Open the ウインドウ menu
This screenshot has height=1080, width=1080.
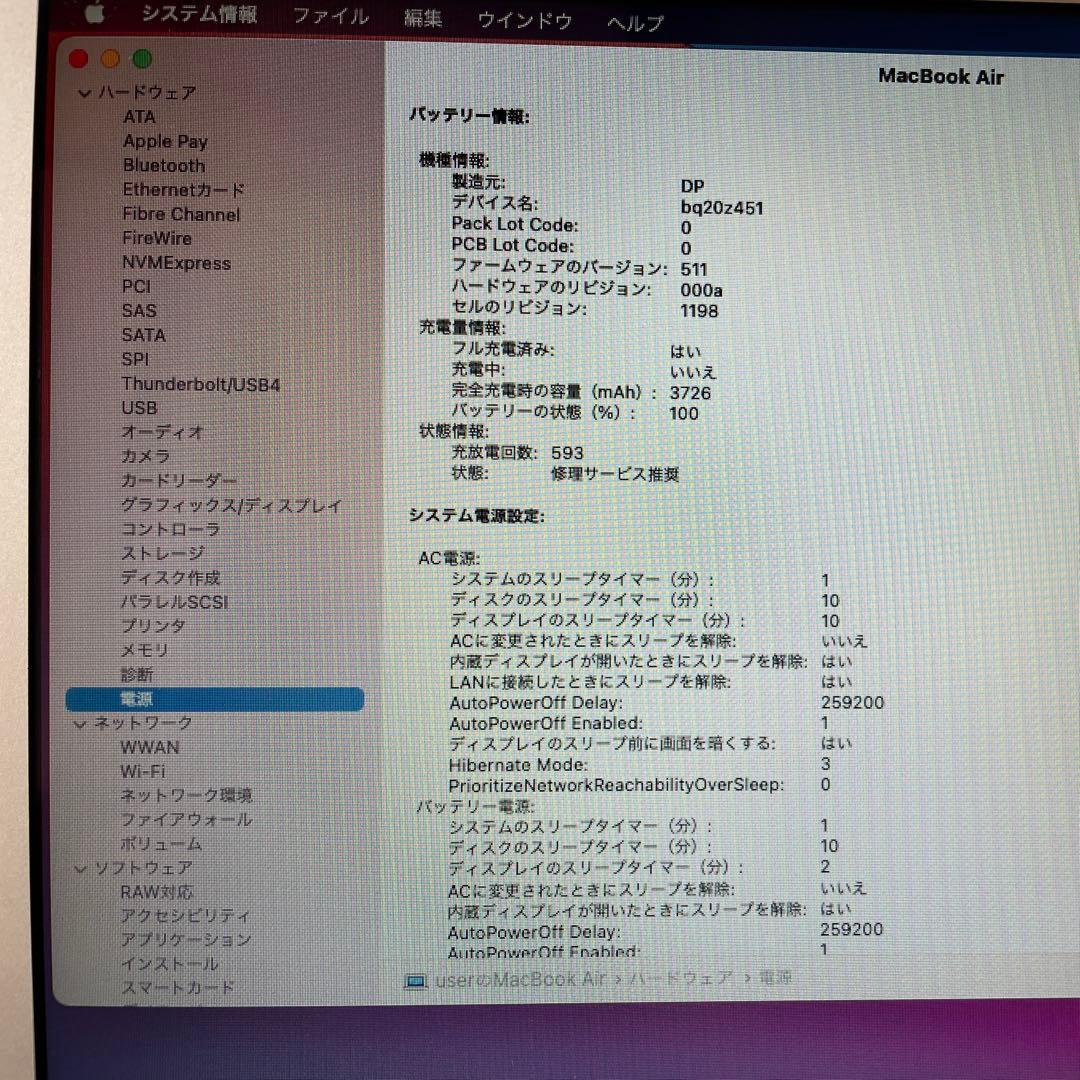click(525, 21)
